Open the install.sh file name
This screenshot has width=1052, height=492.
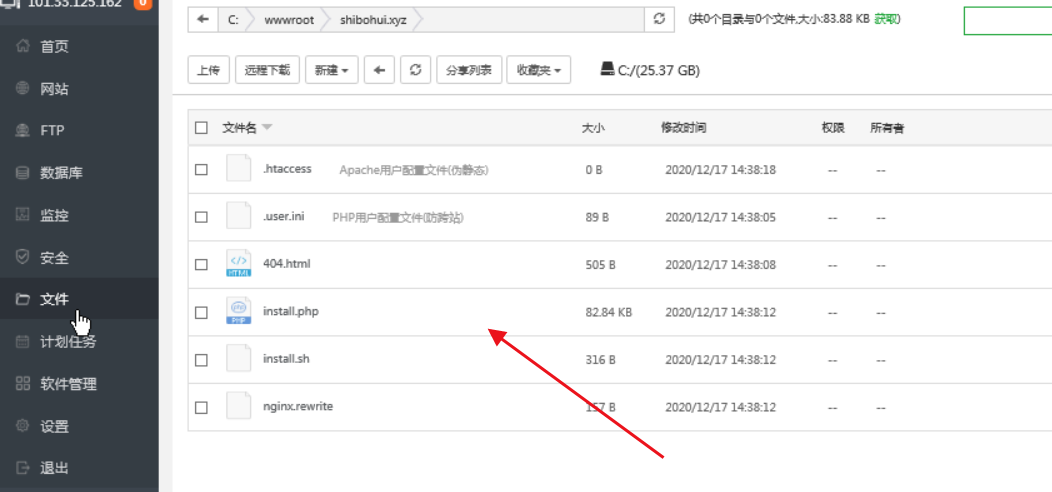point(286,359)
